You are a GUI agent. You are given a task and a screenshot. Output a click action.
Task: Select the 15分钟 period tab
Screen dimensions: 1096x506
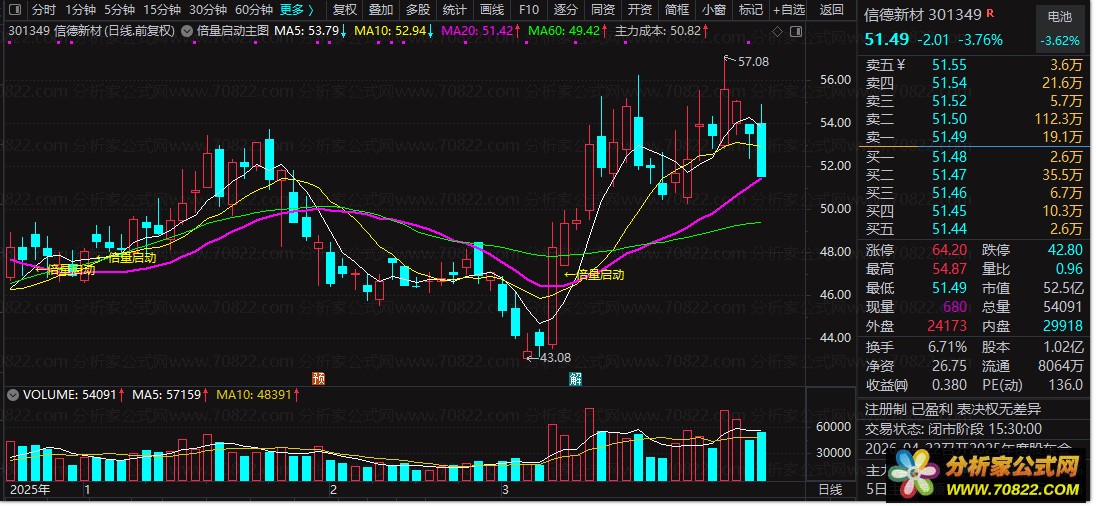(x=161, y=10)
